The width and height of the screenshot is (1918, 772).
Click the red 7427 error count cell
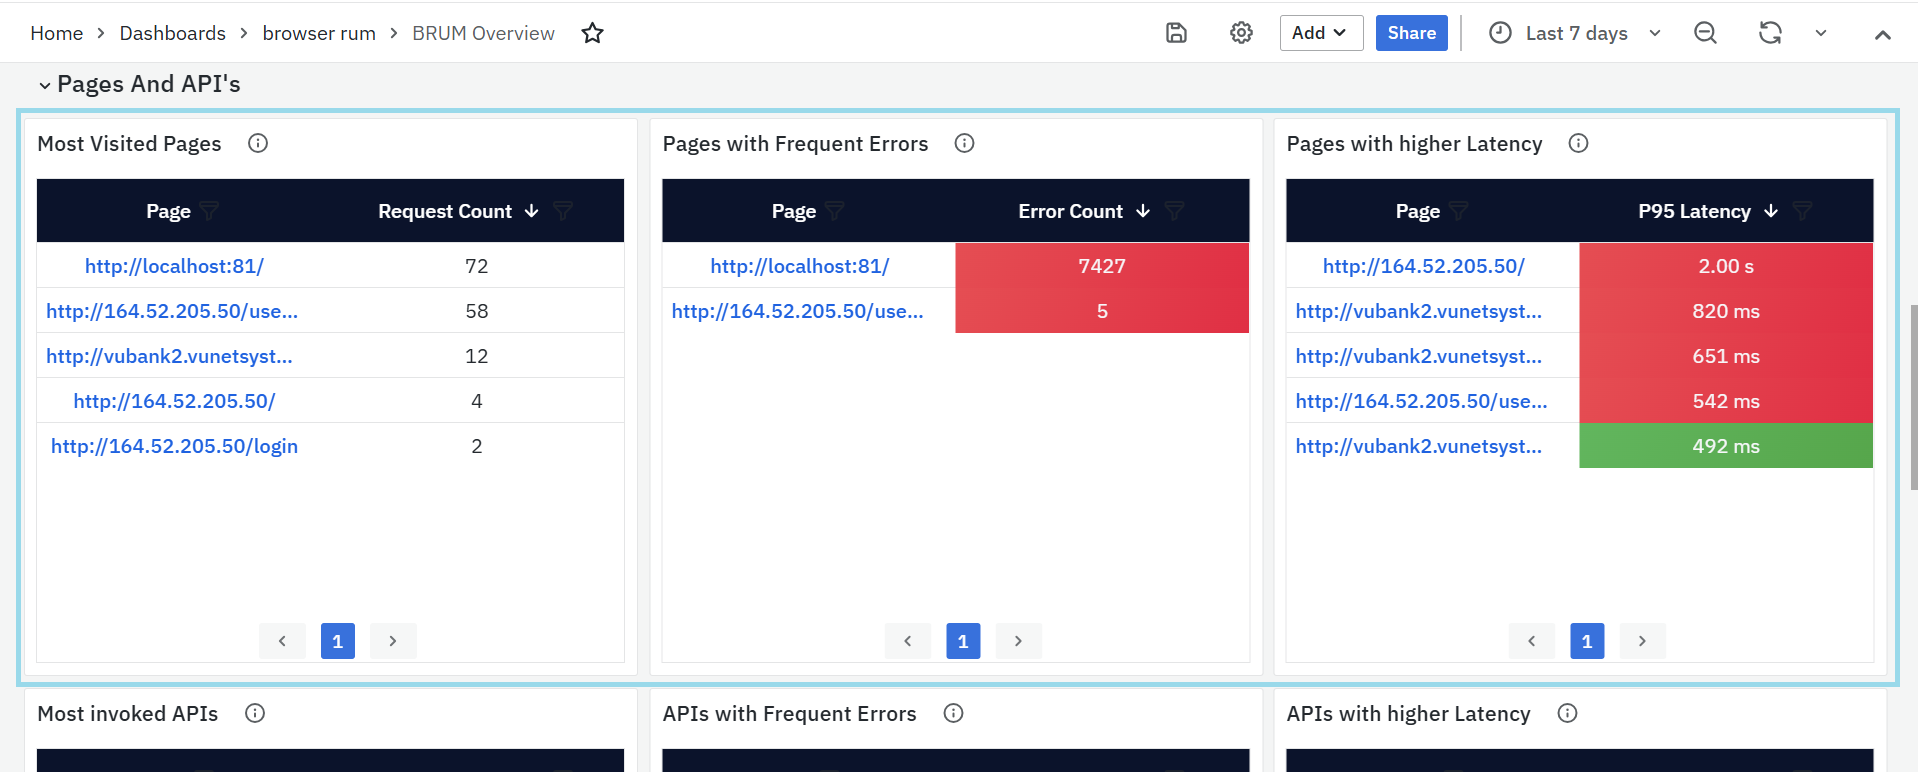1101,266
